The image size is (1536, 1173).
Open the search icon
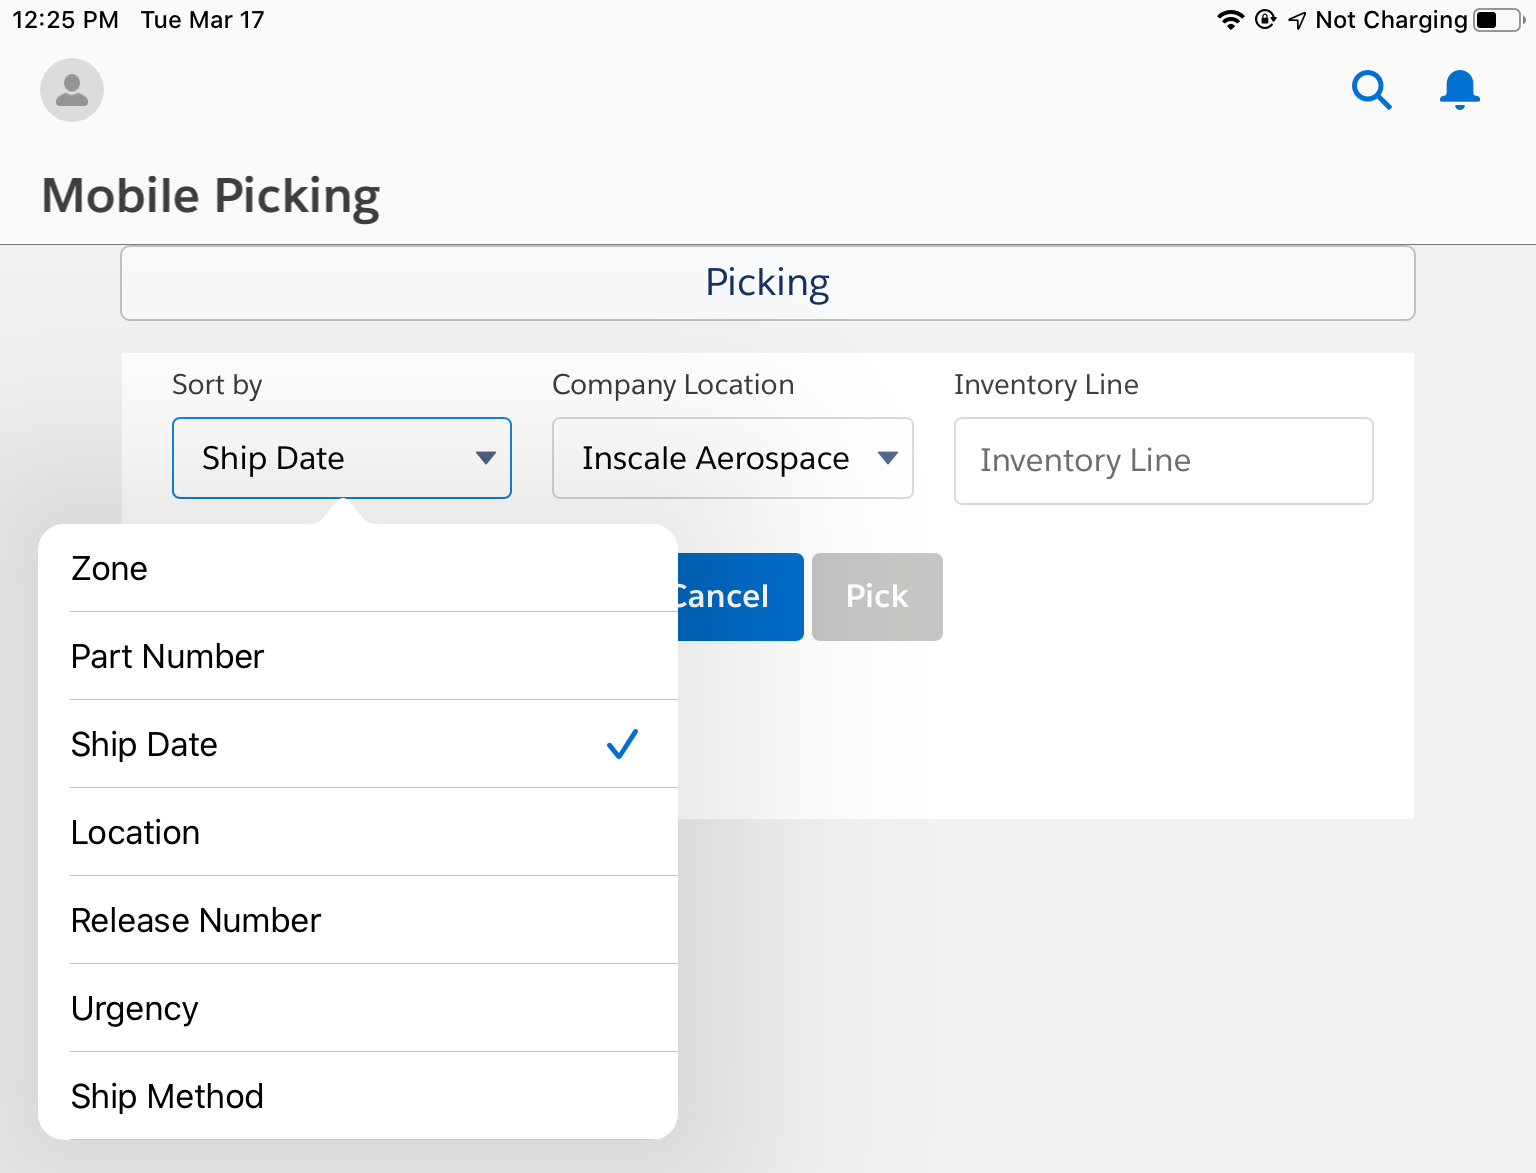(1371, 90)
